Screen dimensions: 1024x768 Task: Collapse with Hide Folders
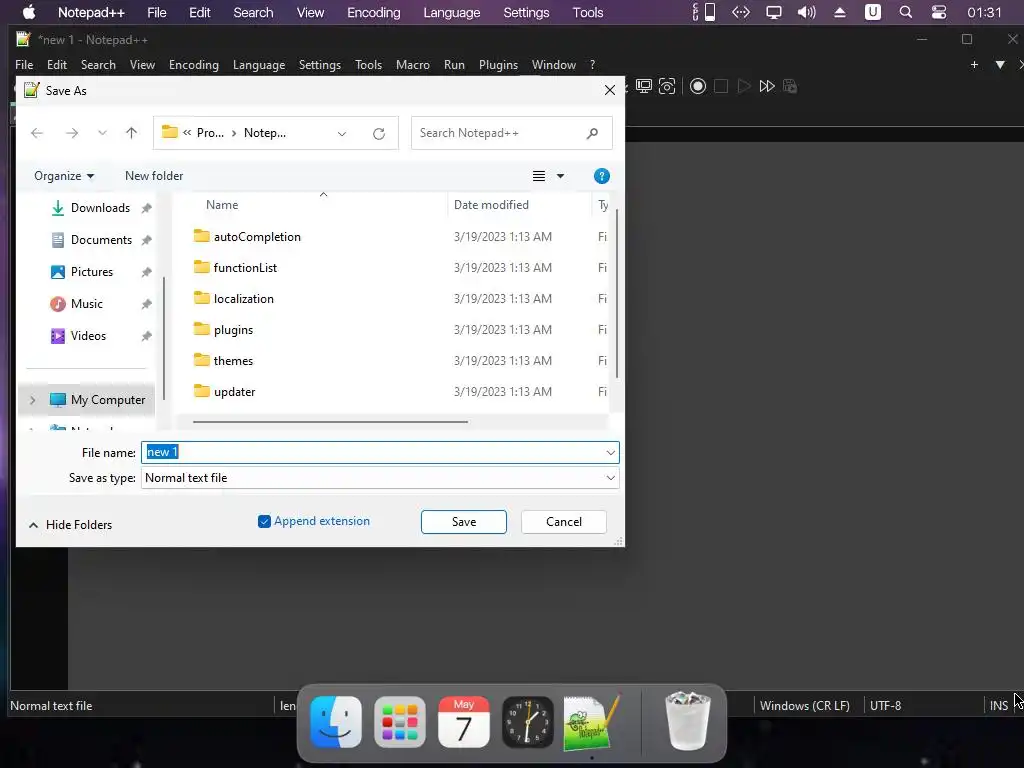pos(71,525)
